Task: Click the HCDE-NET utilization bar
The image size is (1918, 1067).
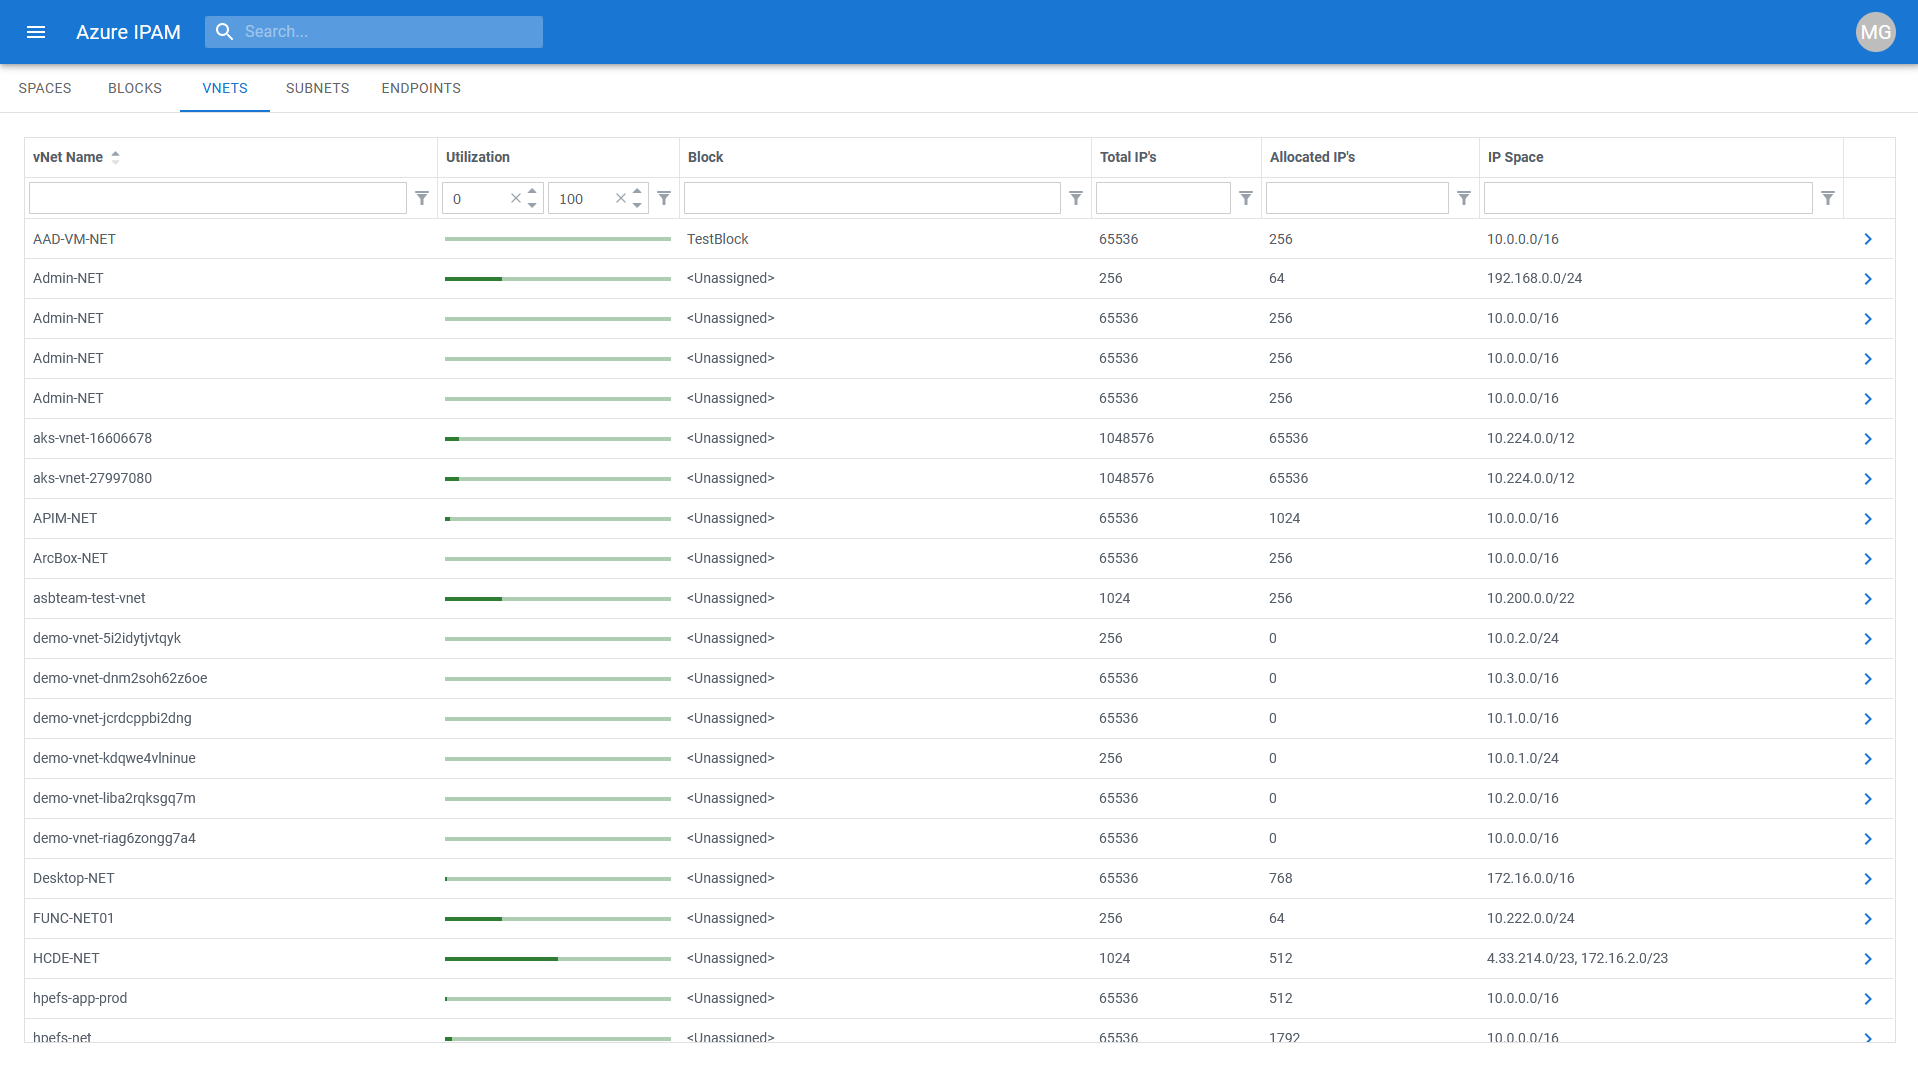Action: click(x=558, y=959)
